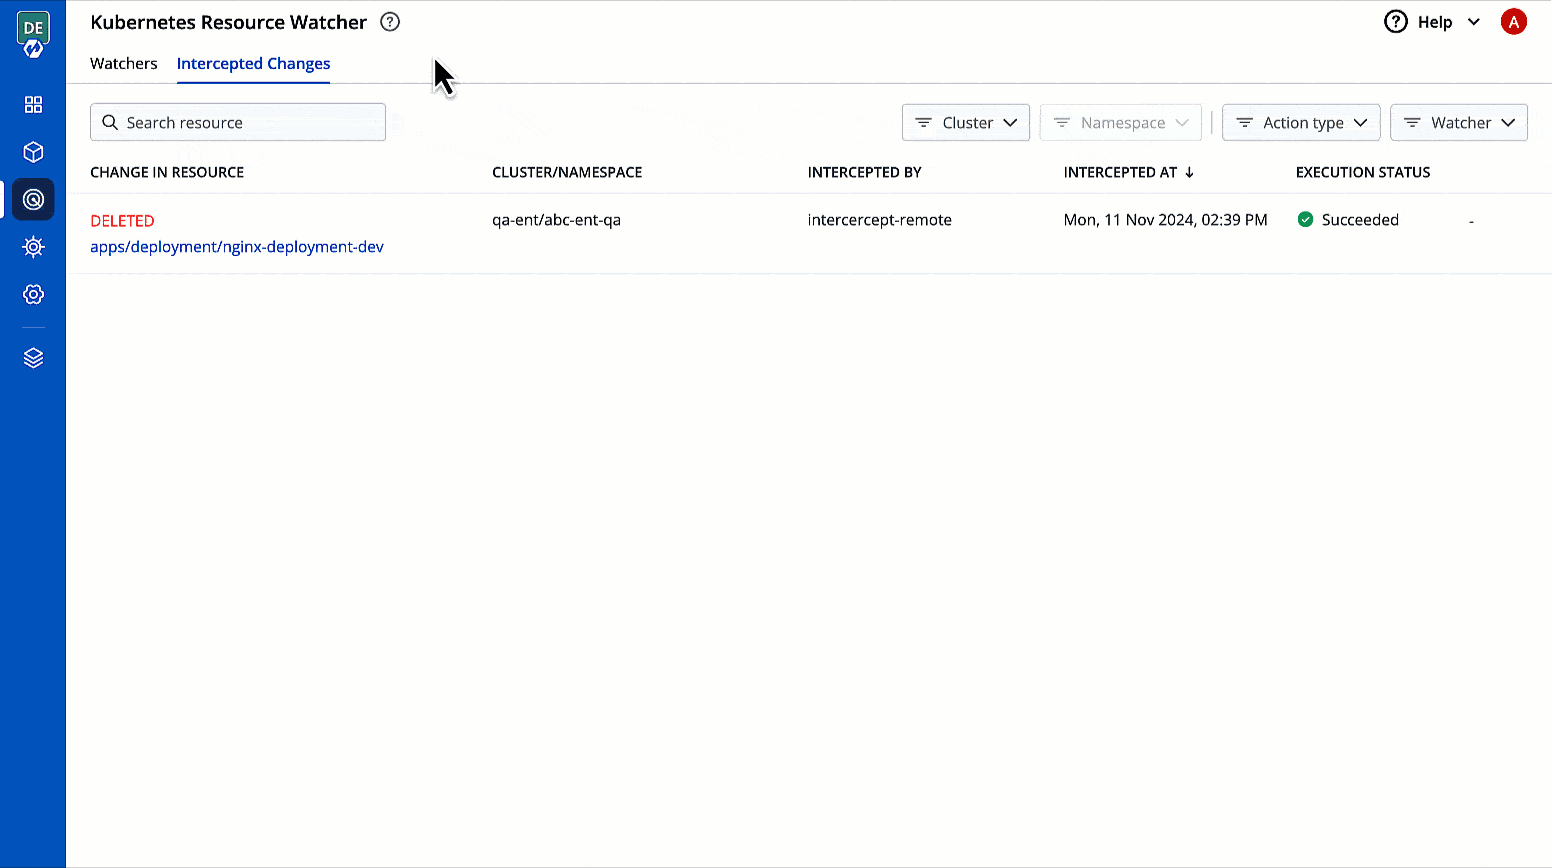Select the Intercepted Changes tab
The height and width of the screenshot is (868, 1552).
[x=253, y=64]
